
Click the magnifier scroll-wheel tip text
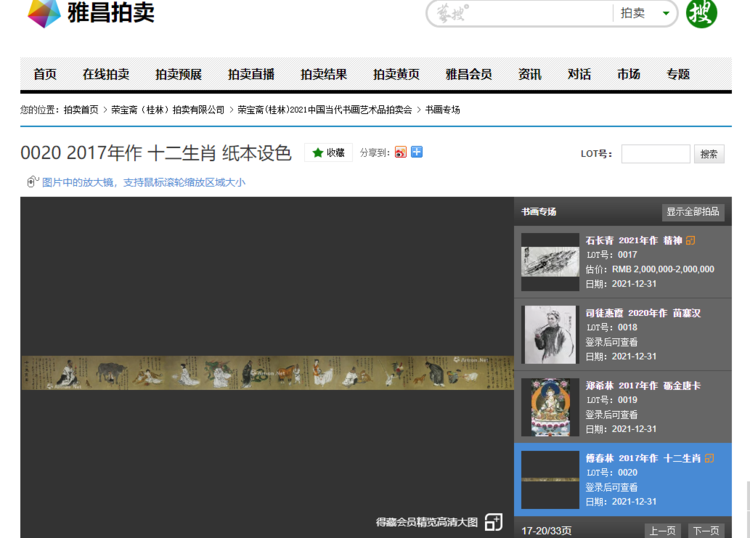coord(143,182)
